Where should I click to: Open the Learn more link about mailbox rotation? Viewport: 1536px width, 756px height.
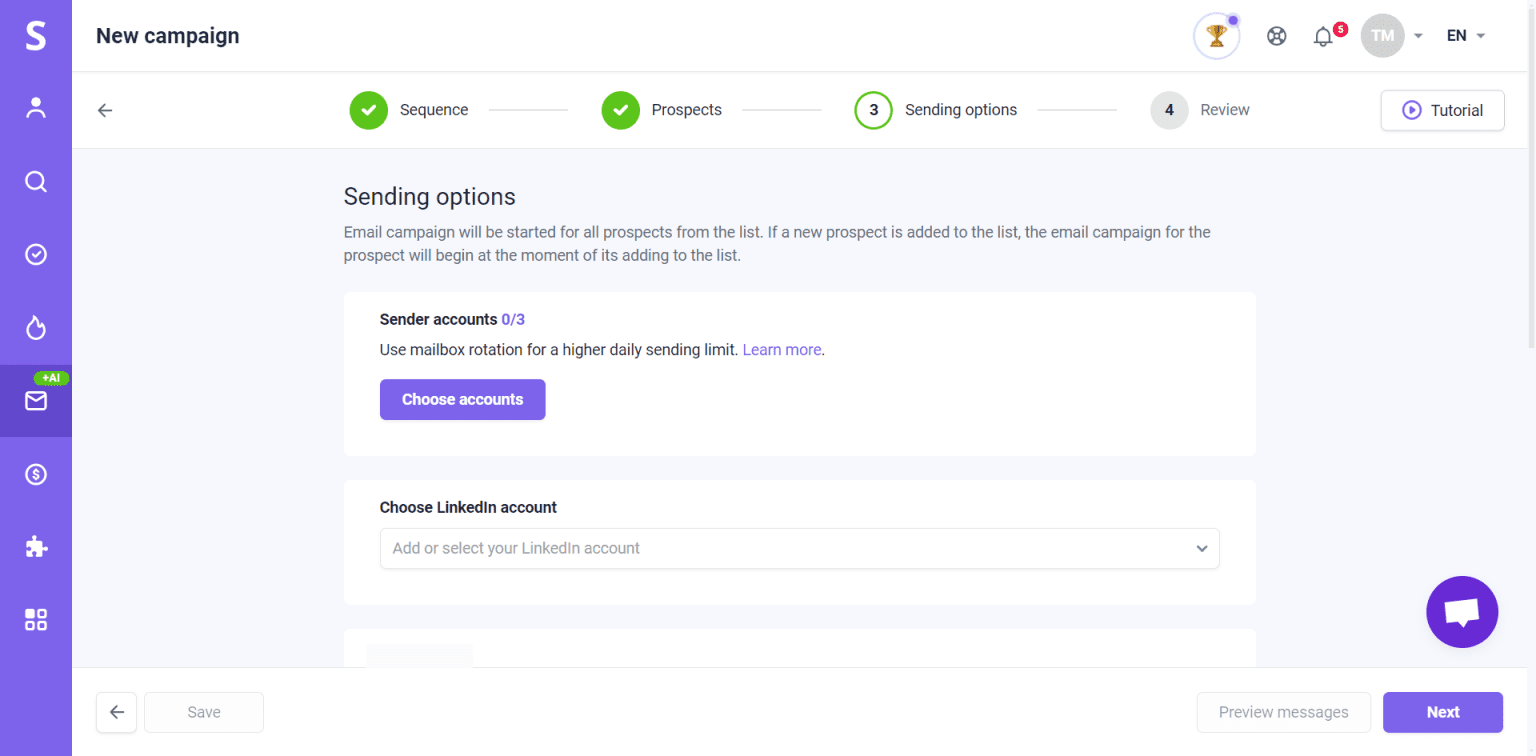pos(781,349)
